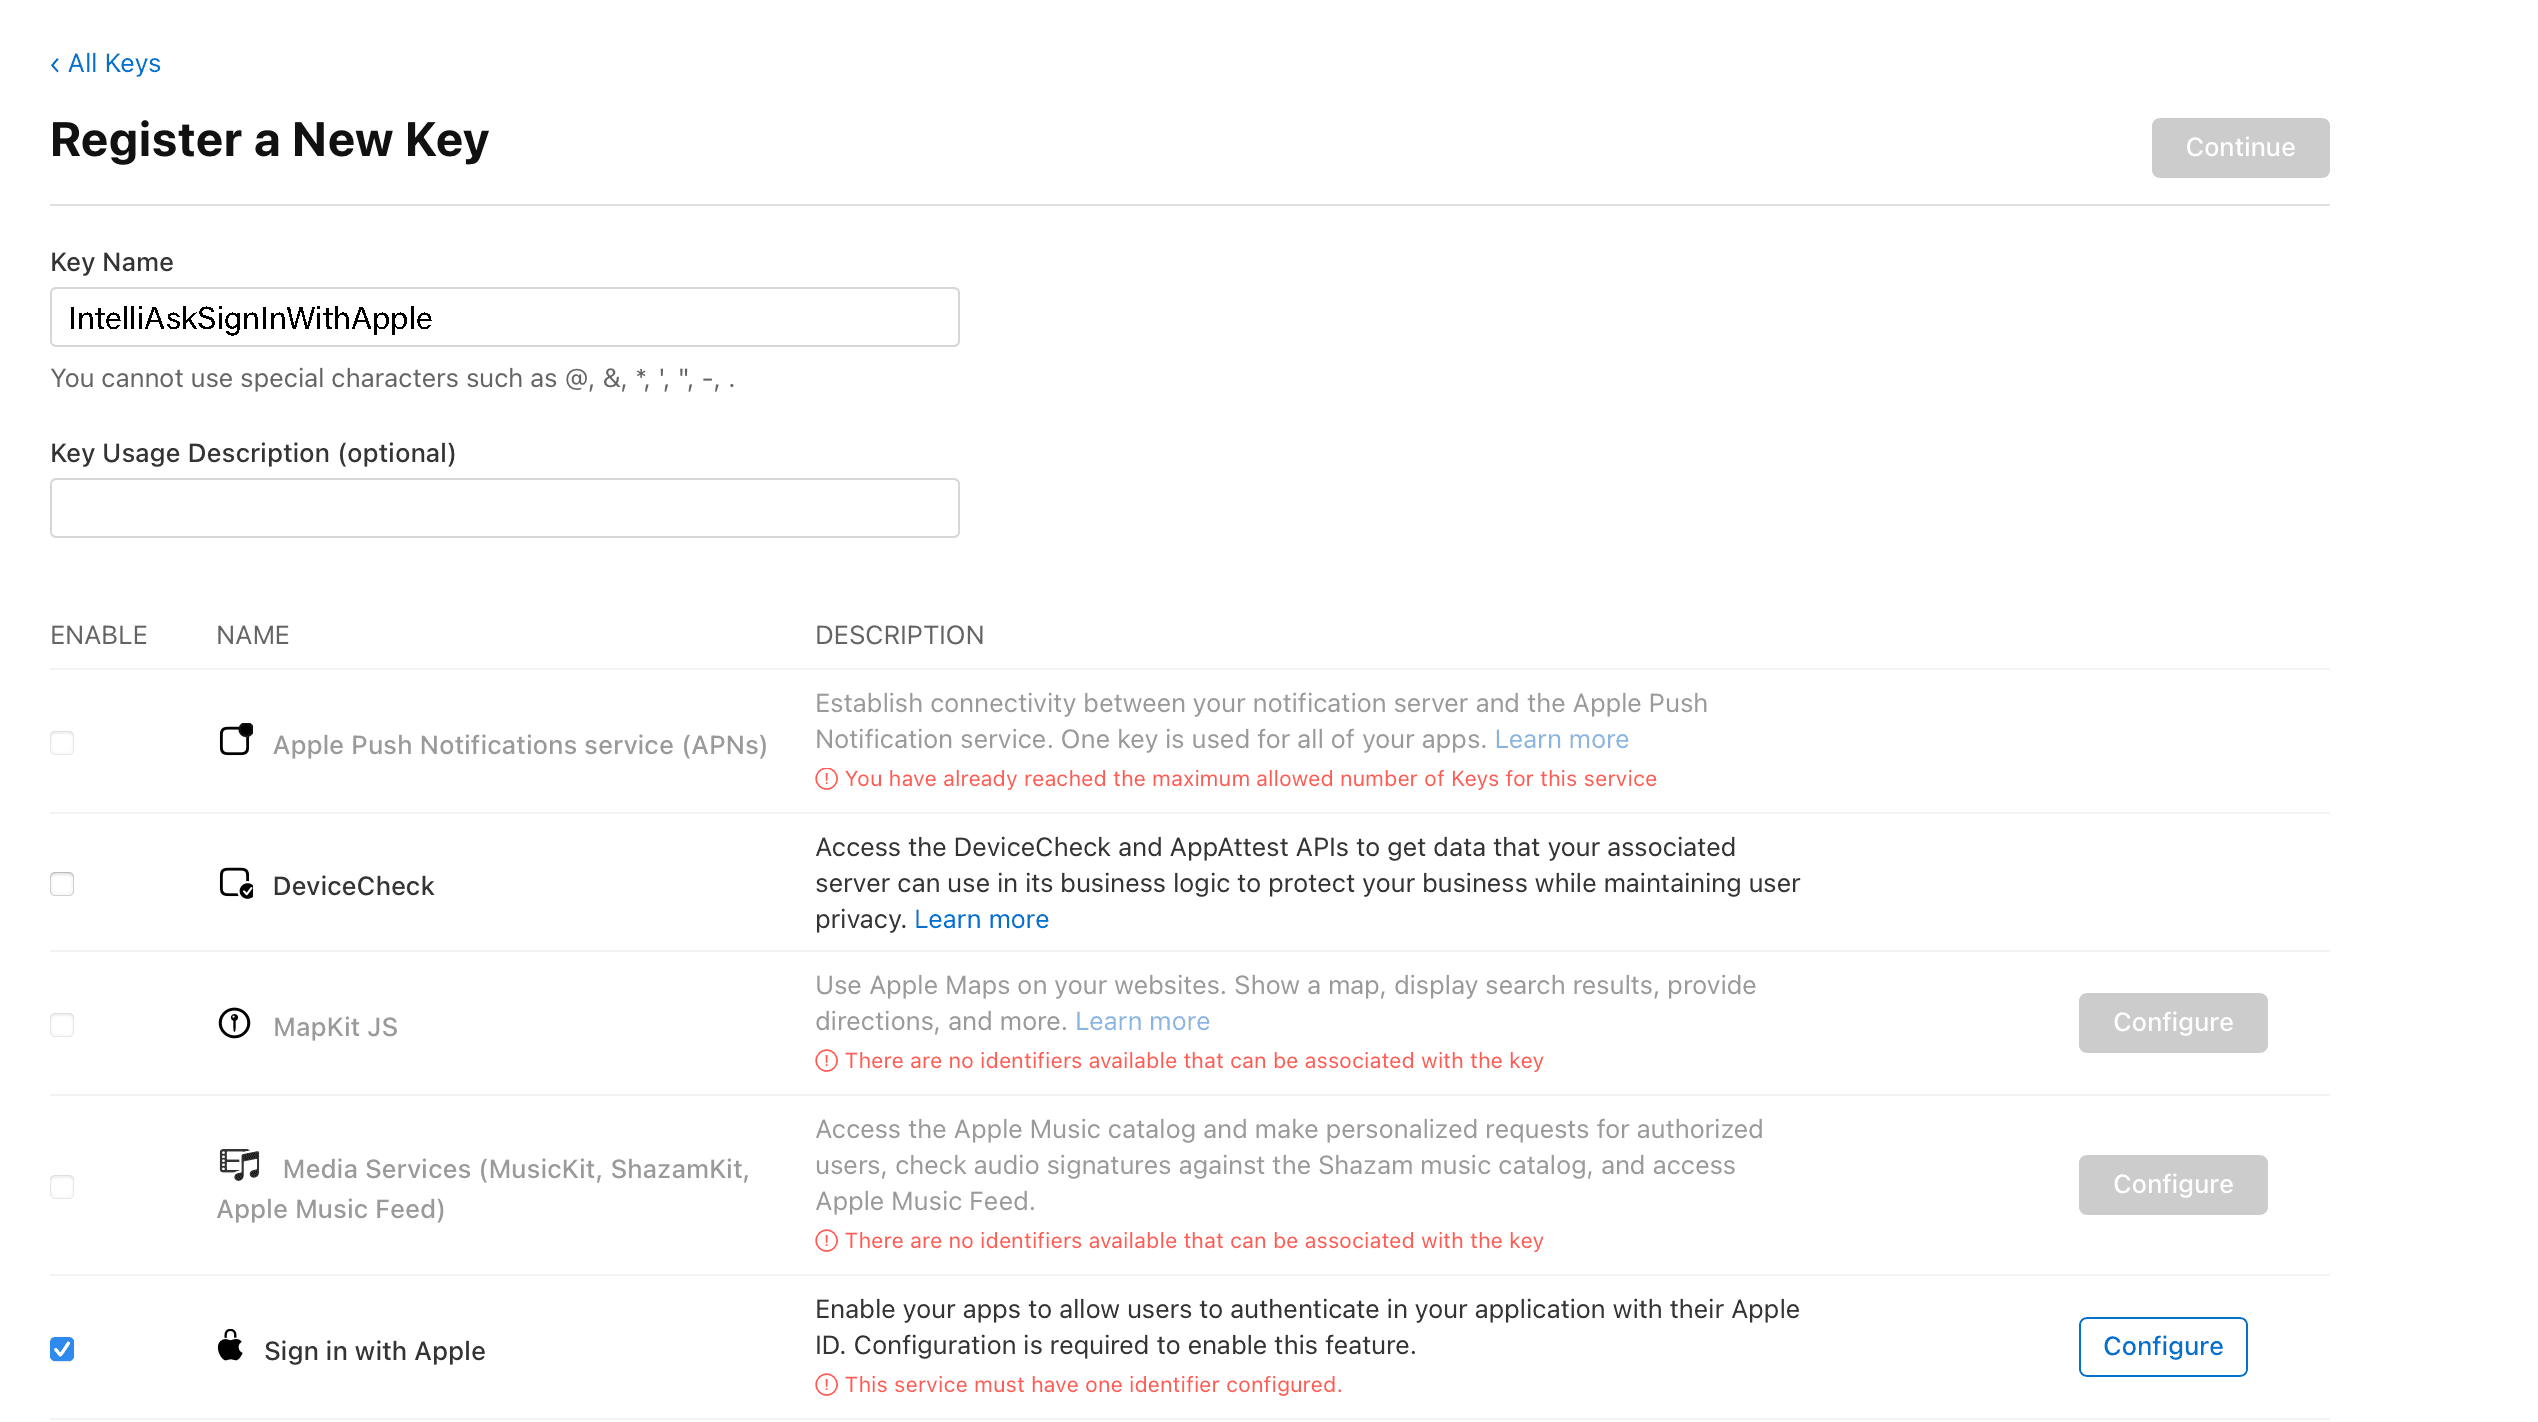2538x1422 pixels.
Task: Go back to All Keys
Action: [106, 63]
